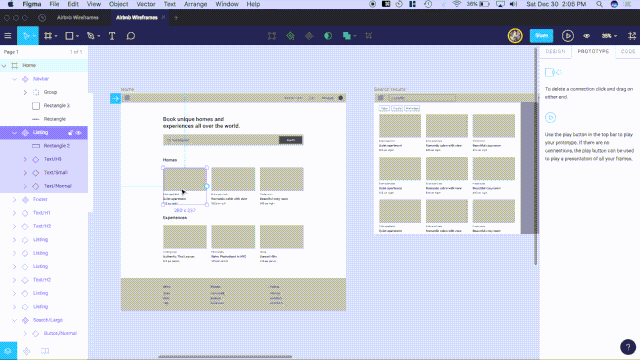Open the Library book icon at bottom left
The width and height of the screenshot is (640, 360).
[45, 351]
